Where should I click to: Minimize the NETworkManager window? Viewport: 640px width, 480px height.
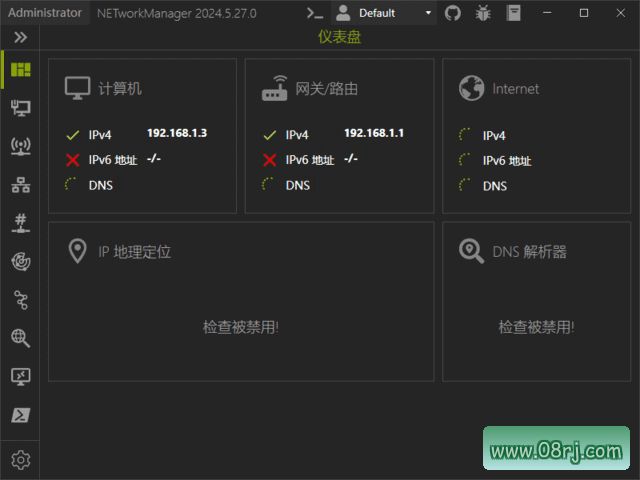pyautogui.click(x=547, y=13)
